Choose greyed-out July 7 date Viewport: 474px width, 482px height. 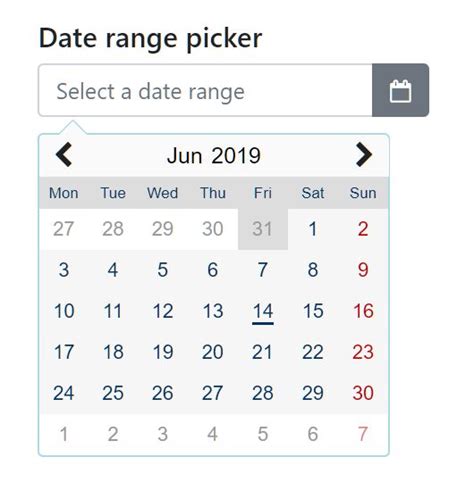point(363,434)
